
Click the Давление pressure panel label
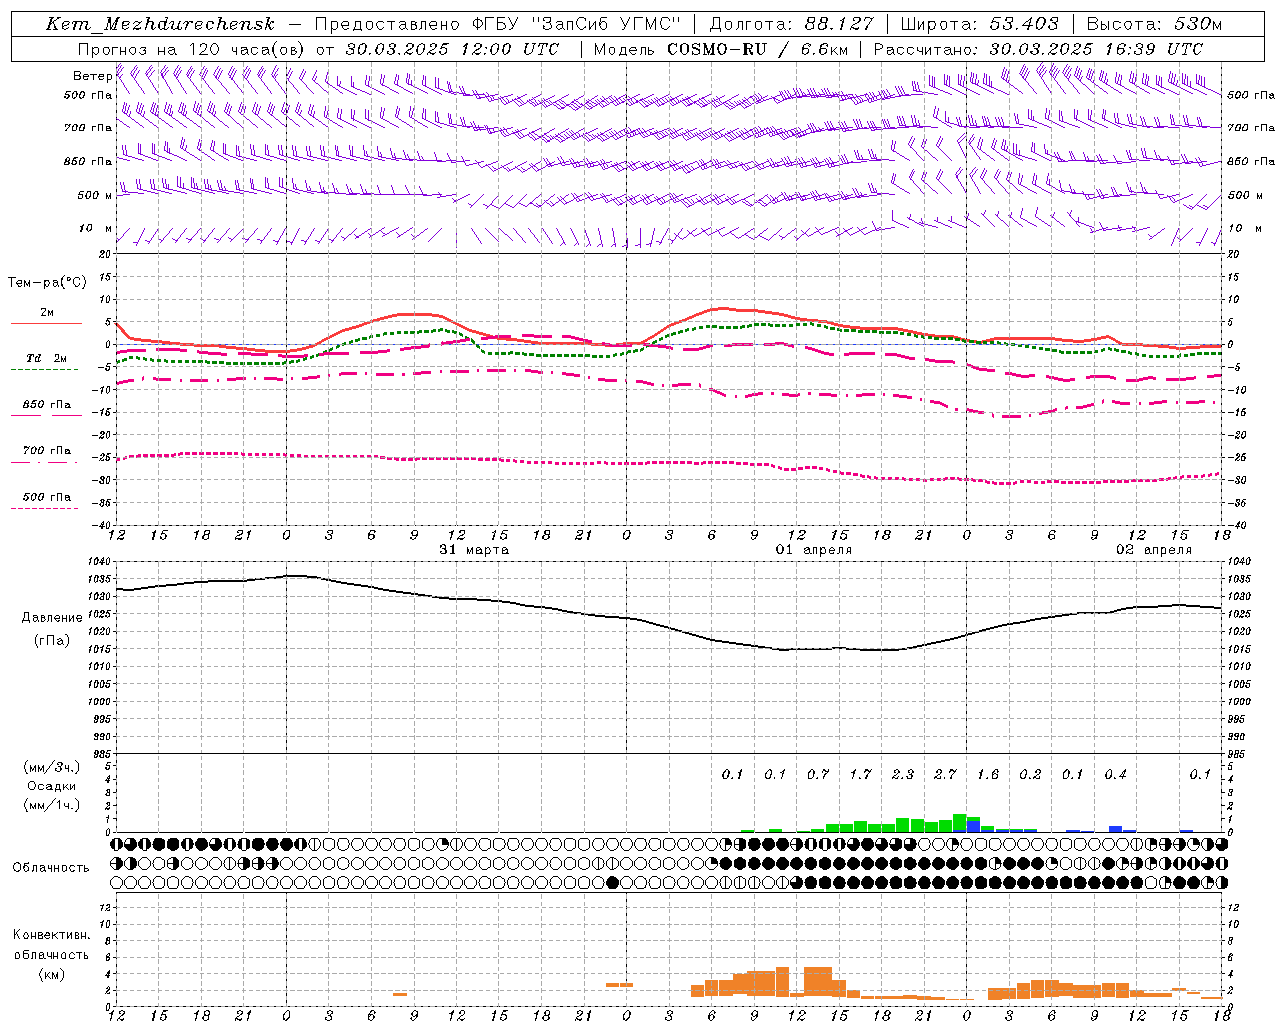pos(52,618)
